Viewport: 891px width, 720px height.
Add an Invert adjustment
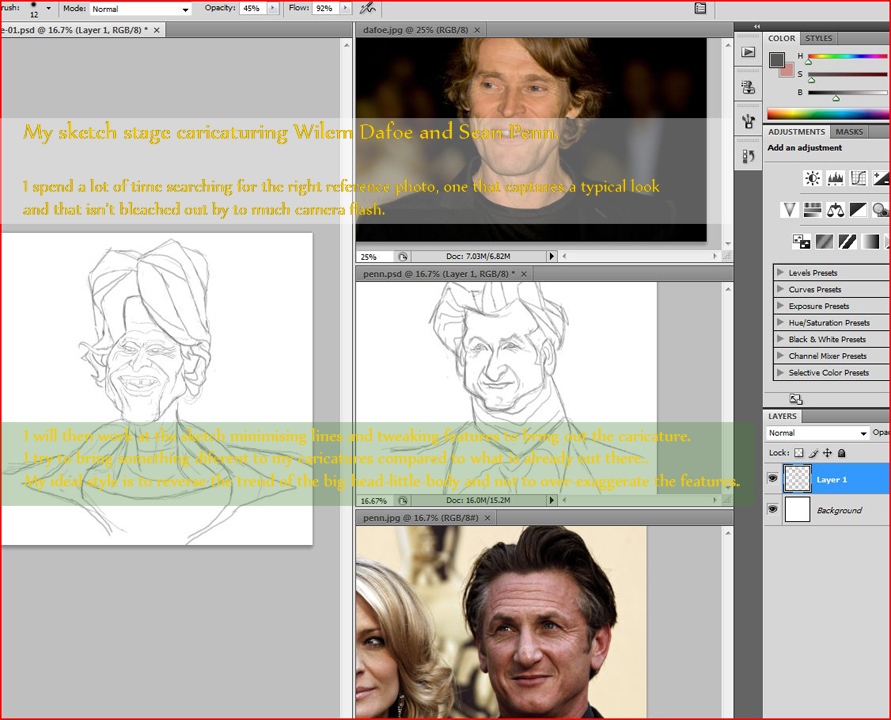pos(801,242)
